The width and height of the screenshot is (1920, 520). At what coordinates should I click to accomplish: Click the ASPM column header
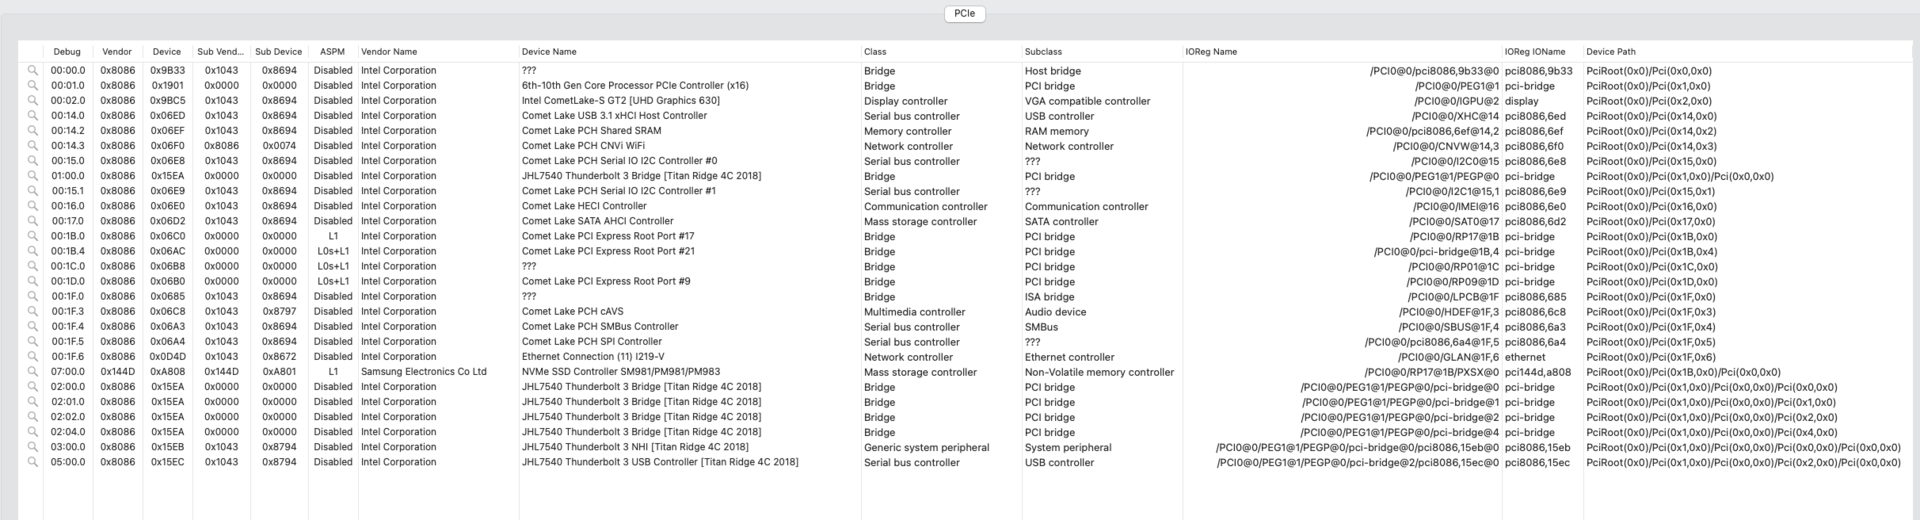pos(332,52)
